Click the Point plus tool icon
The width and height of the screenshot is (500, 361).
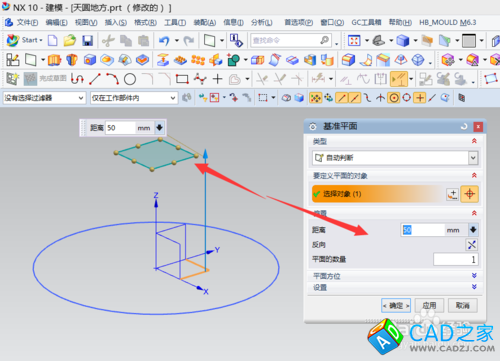pyautogui.click(x=217, y=79)
